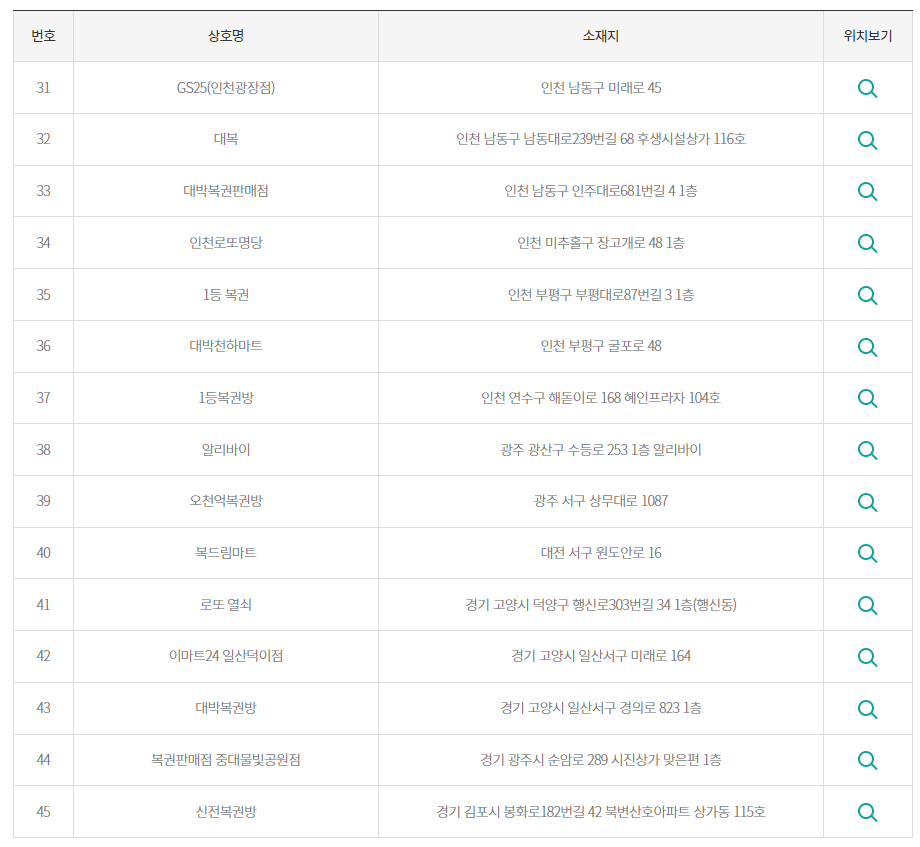Select address 인천 남동구 인주대로681번길 4 1층

click(601, 191)
